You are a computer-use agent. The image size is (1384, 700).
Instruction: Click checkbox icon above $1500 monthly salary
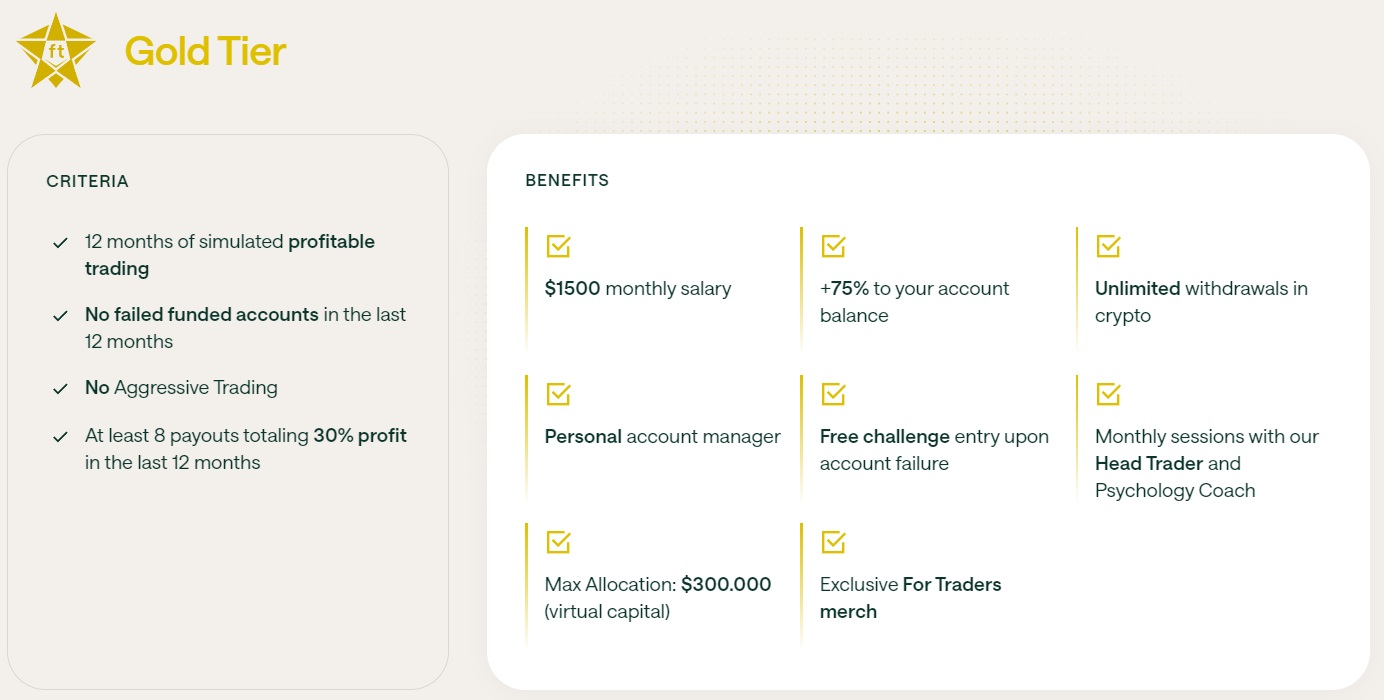[558, 246]
